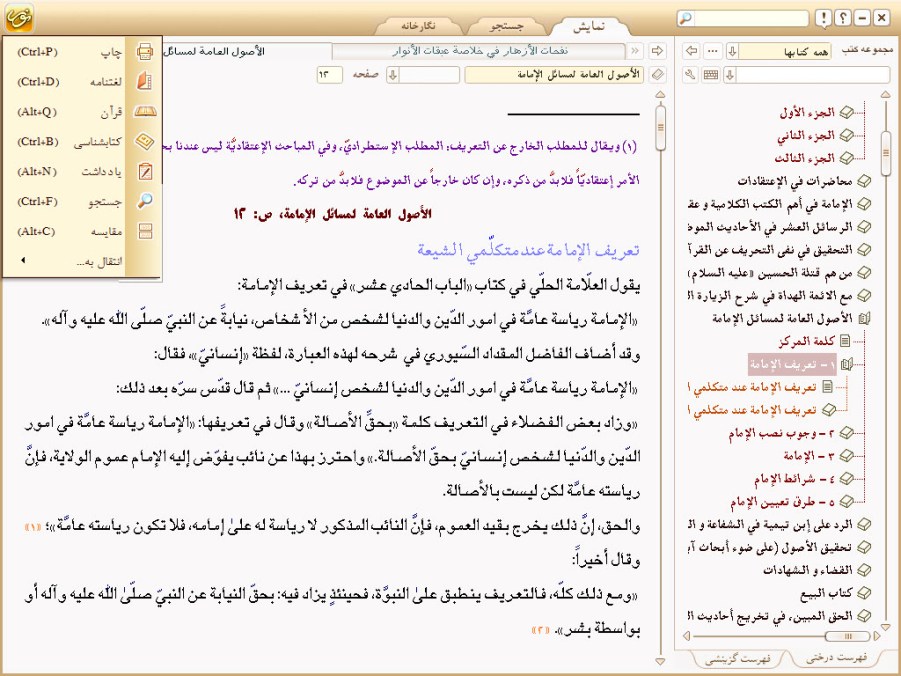The width and height of the screenshot is (901, 676).
Task: Expand tree item الجزء الثالث
Action: pos(846,158)
